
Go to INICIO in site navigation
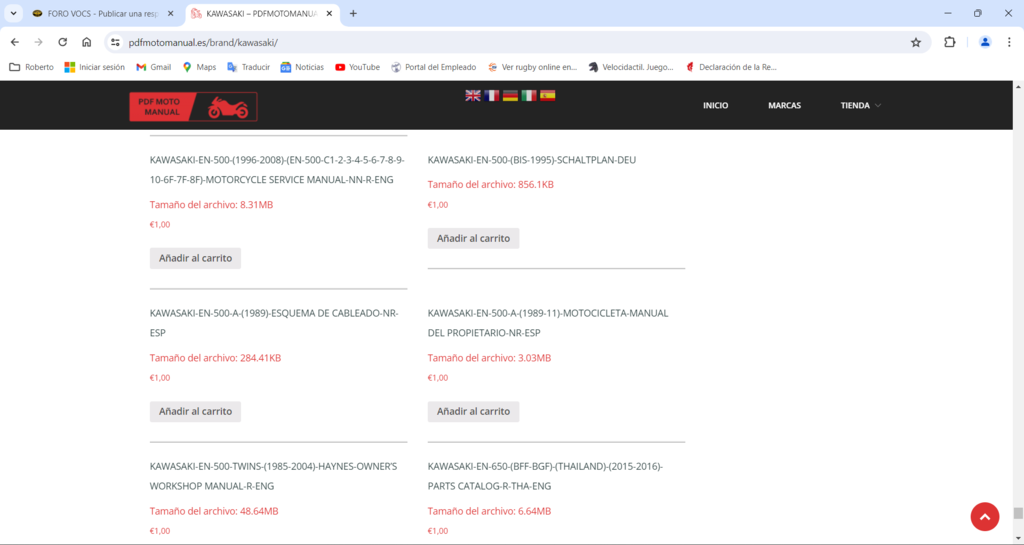tap(716, 106)
